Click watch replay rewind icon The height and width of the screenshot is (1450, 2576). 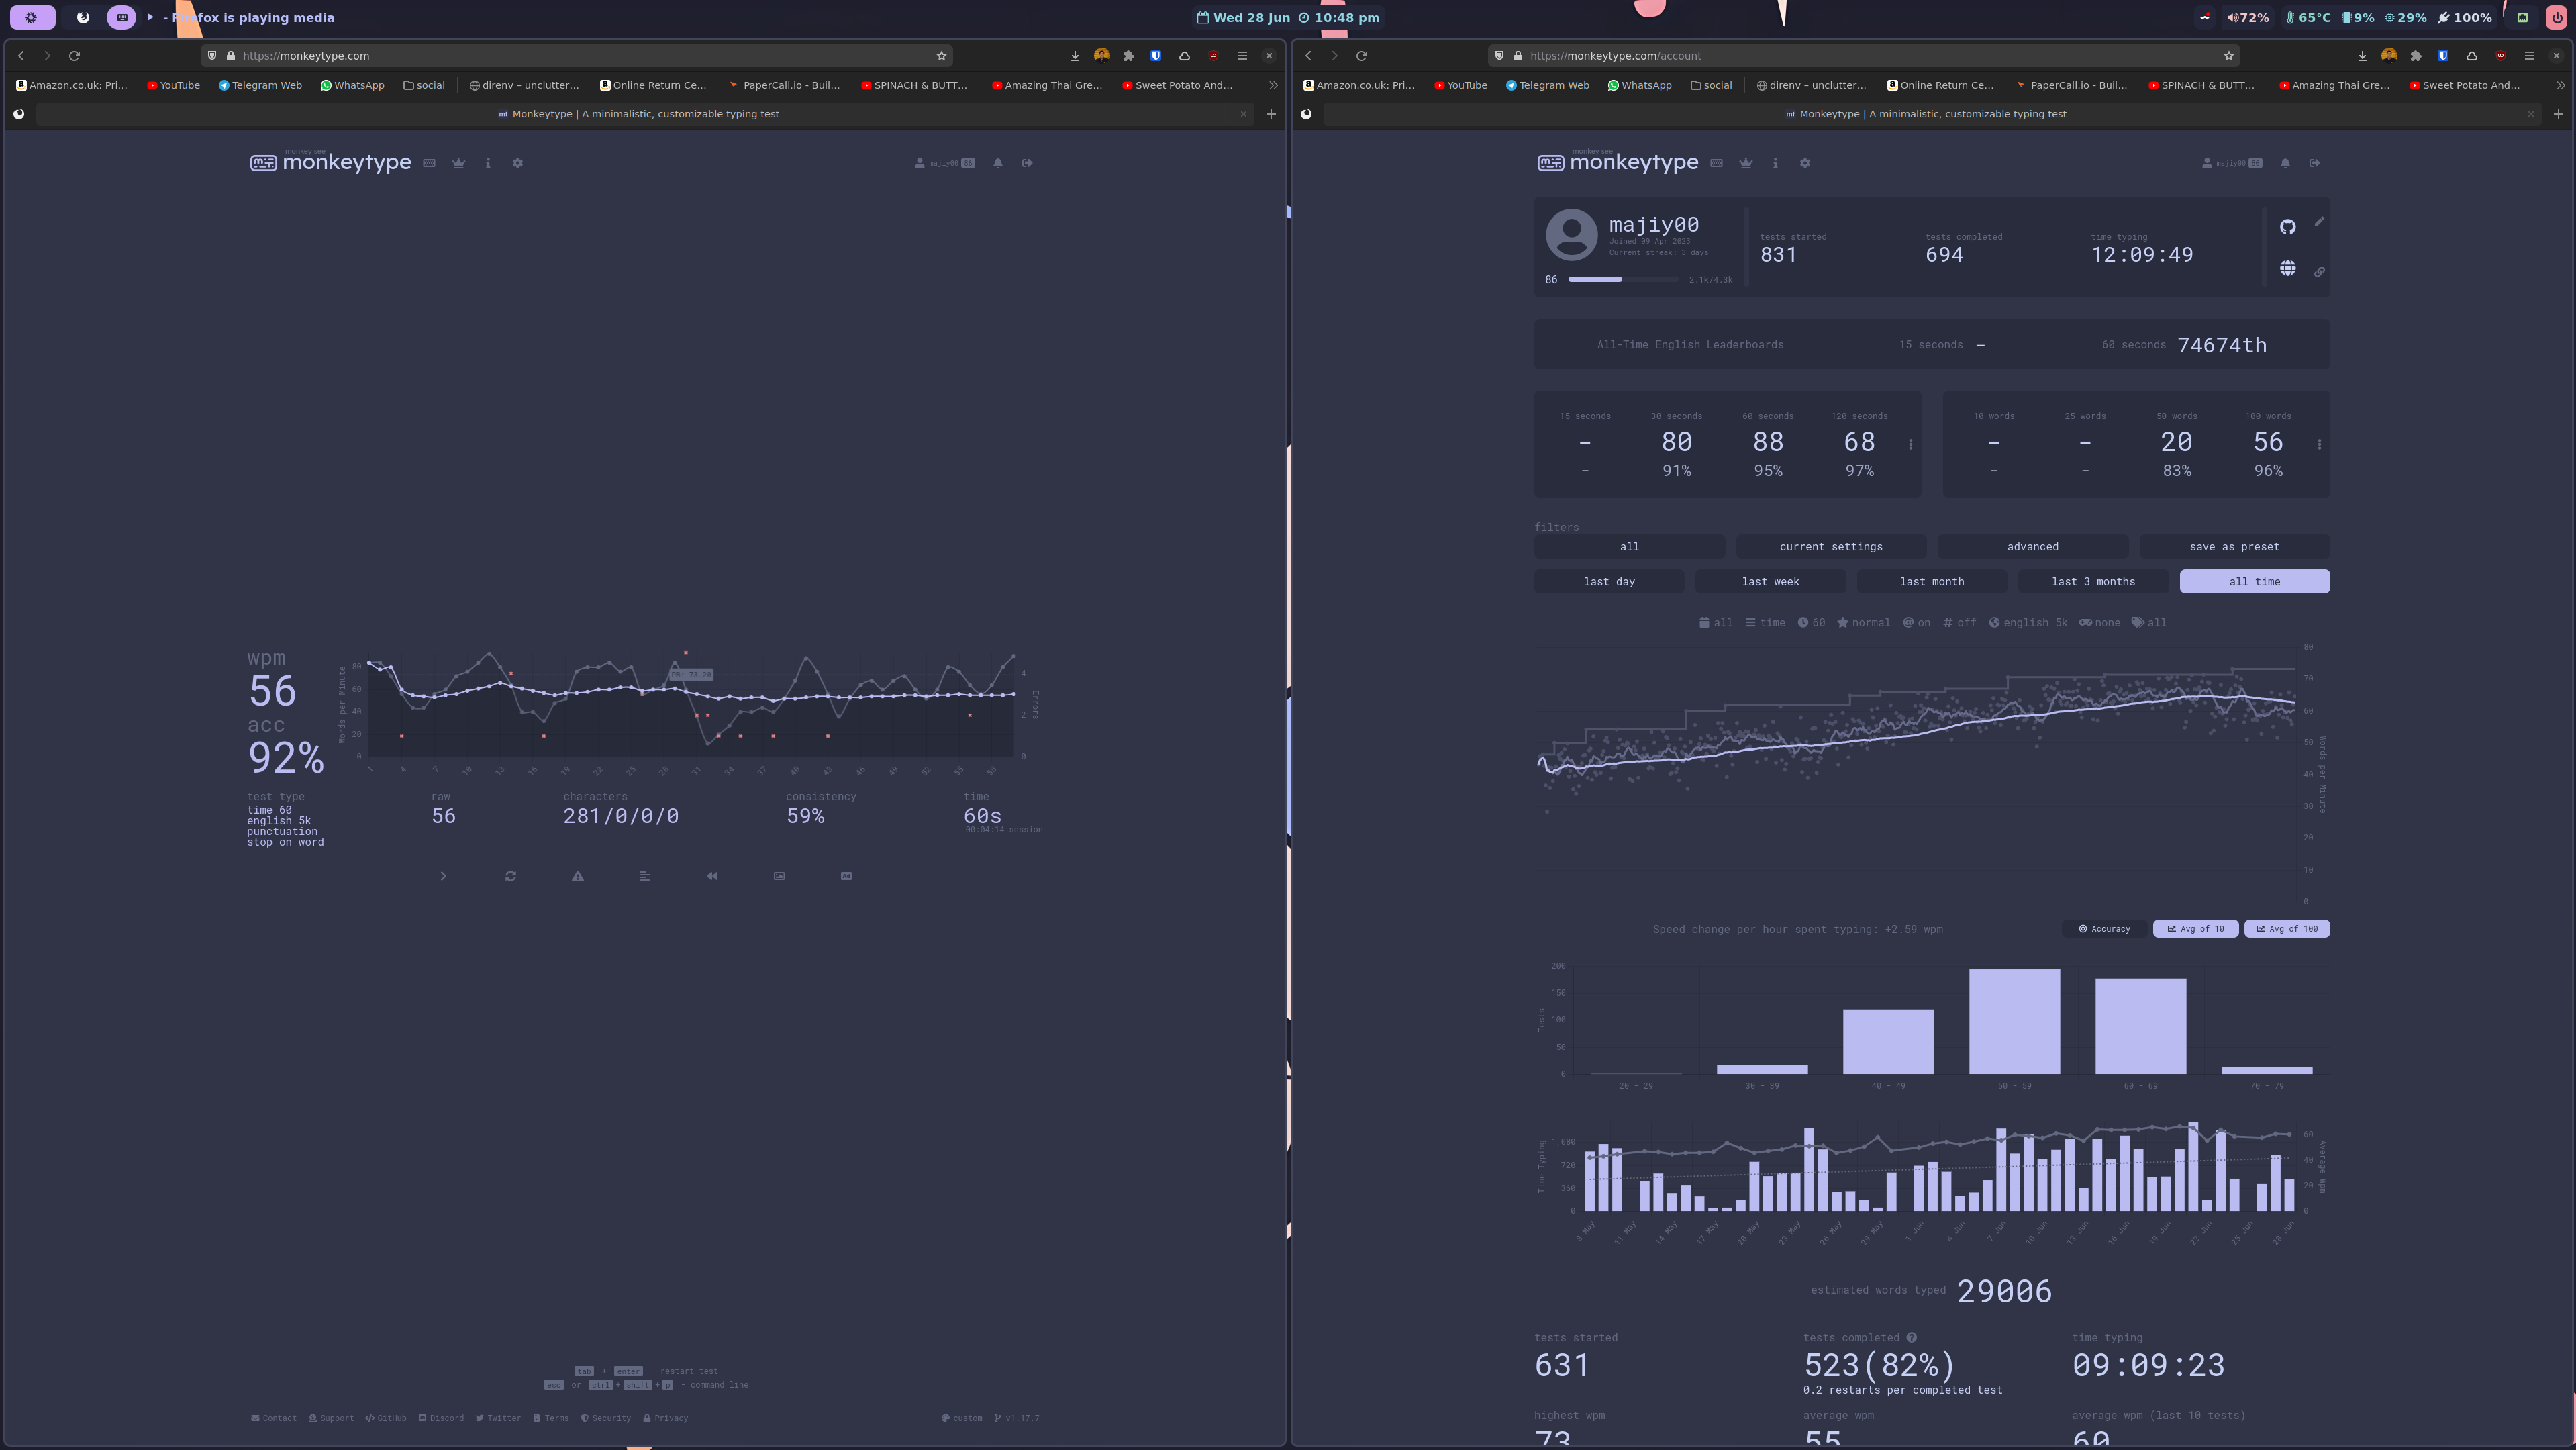click(712, 876)
